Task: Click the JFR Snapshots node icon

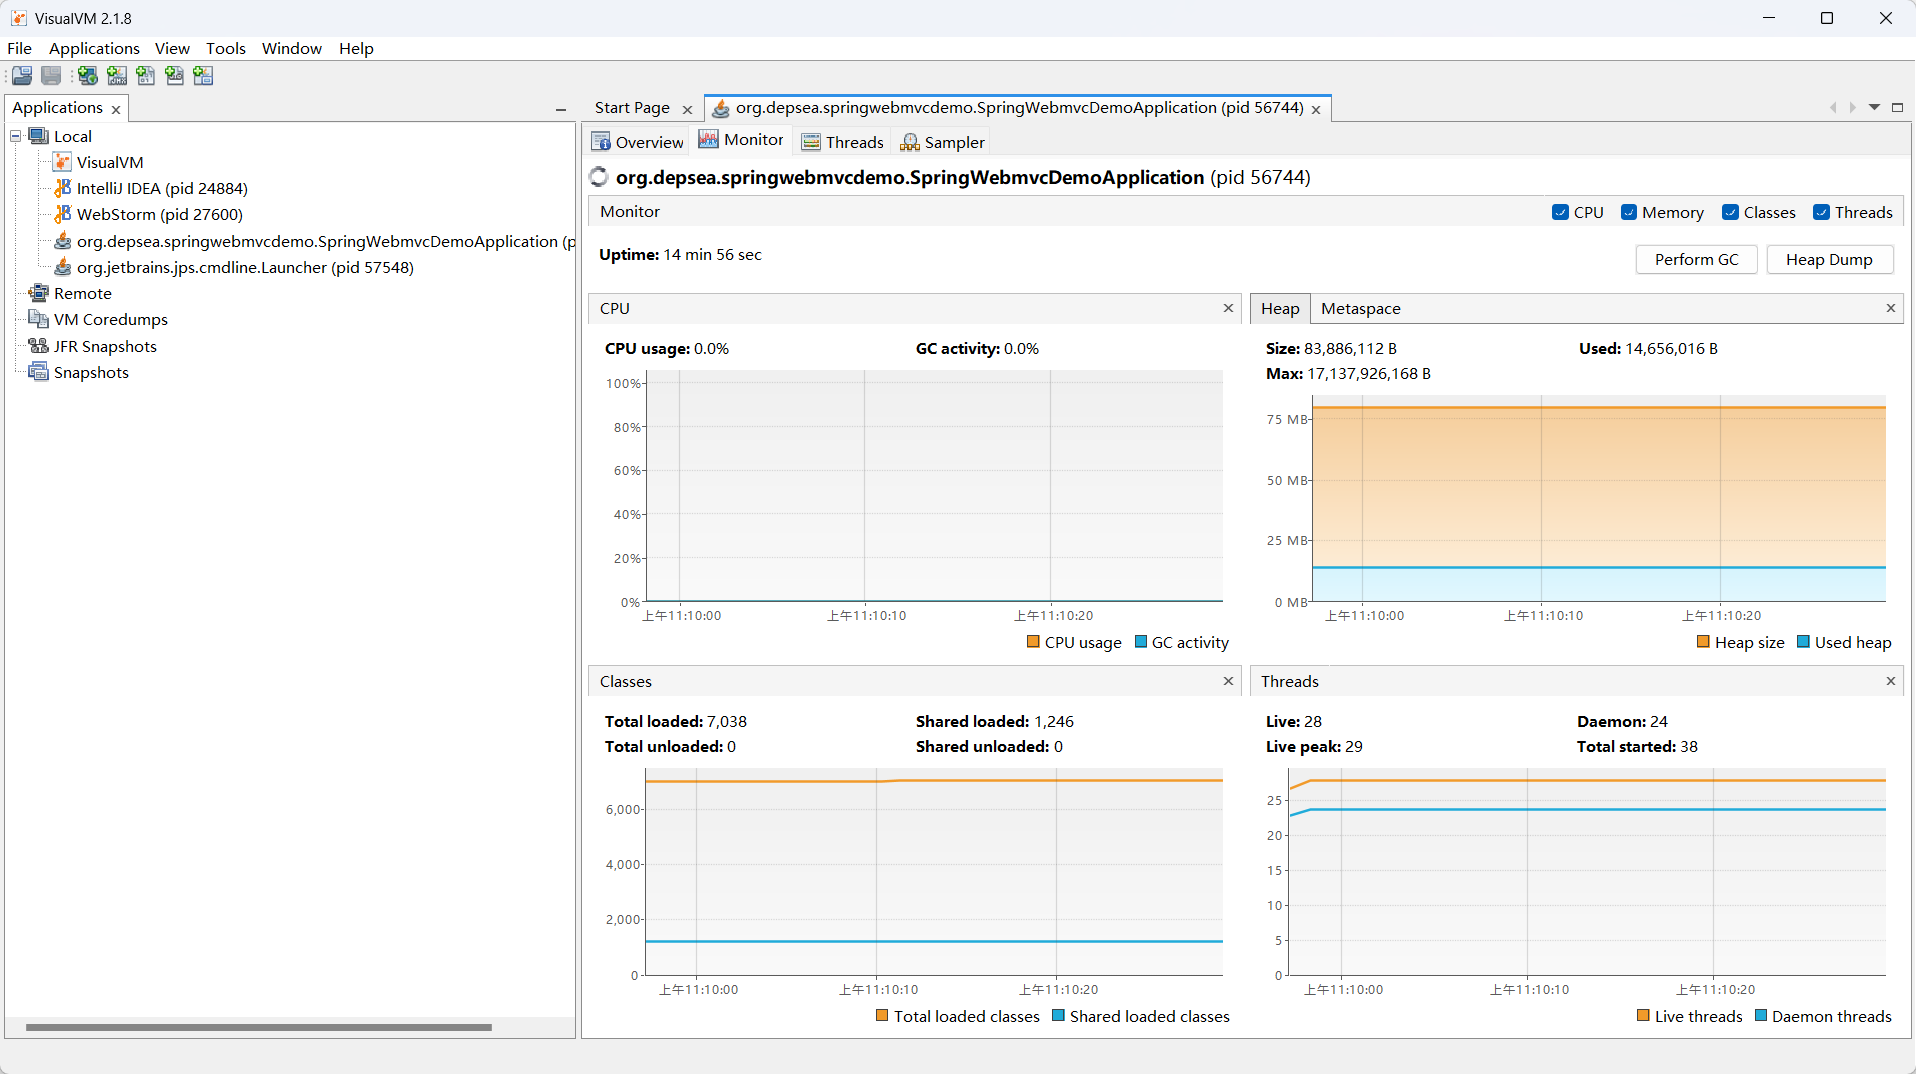Action: (39, 346)
